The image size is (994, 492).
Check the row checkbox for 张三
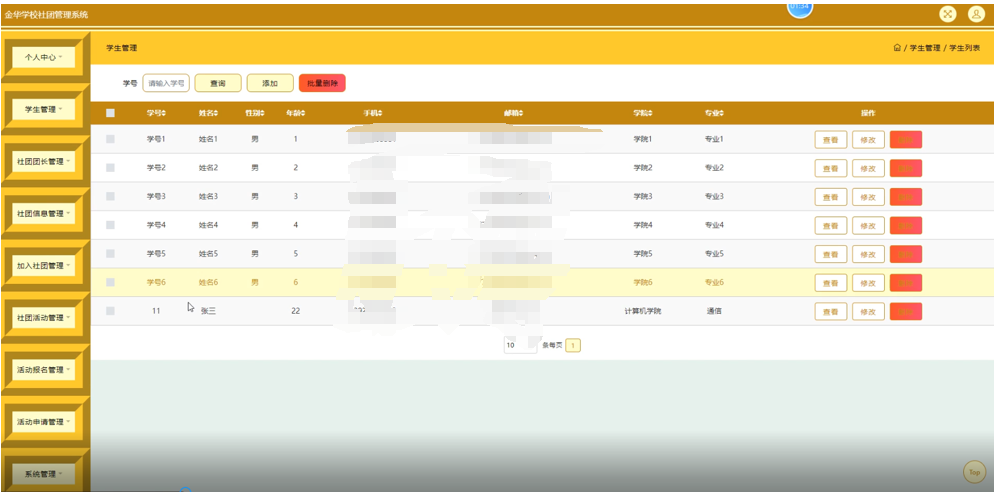pos(110,311)
